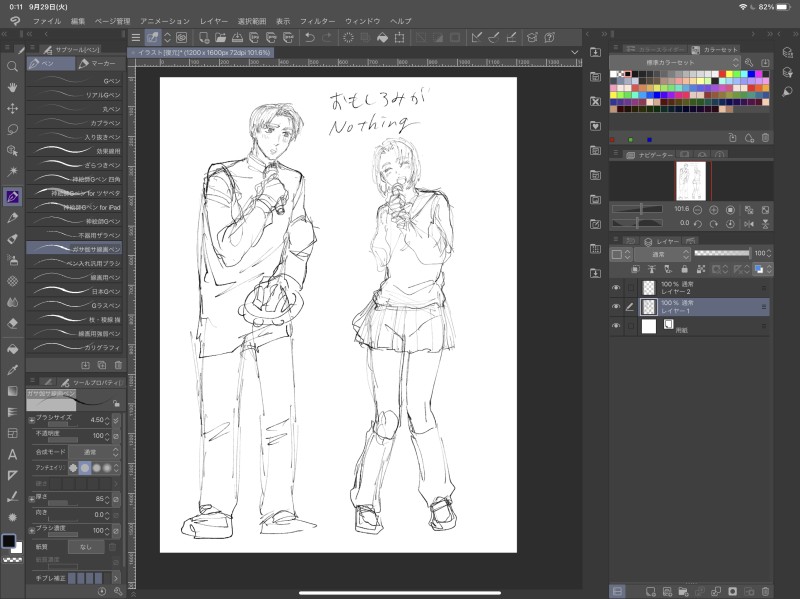Switch to the マーカー sub tool tab

(98, 63)
